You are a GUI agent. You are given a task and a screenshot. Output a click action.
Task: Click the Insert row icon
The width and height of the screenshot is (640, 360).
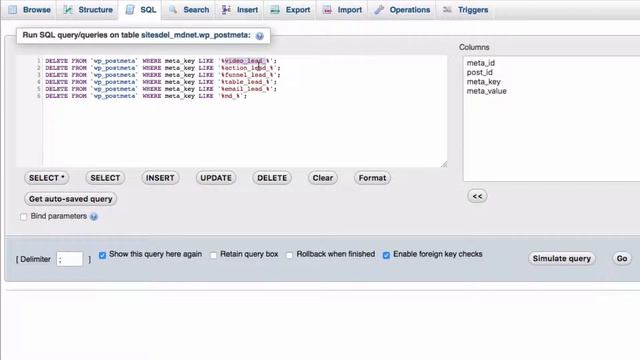coord(226,9)
